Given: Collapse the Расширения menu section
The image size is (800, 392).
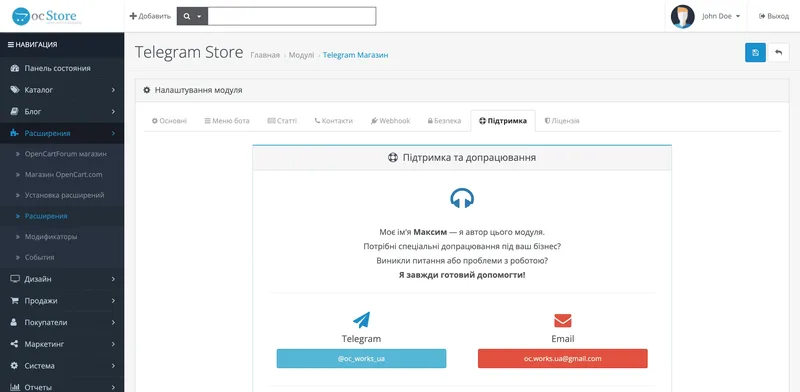Looking at the screenshot, I should [x=62, y=133].
